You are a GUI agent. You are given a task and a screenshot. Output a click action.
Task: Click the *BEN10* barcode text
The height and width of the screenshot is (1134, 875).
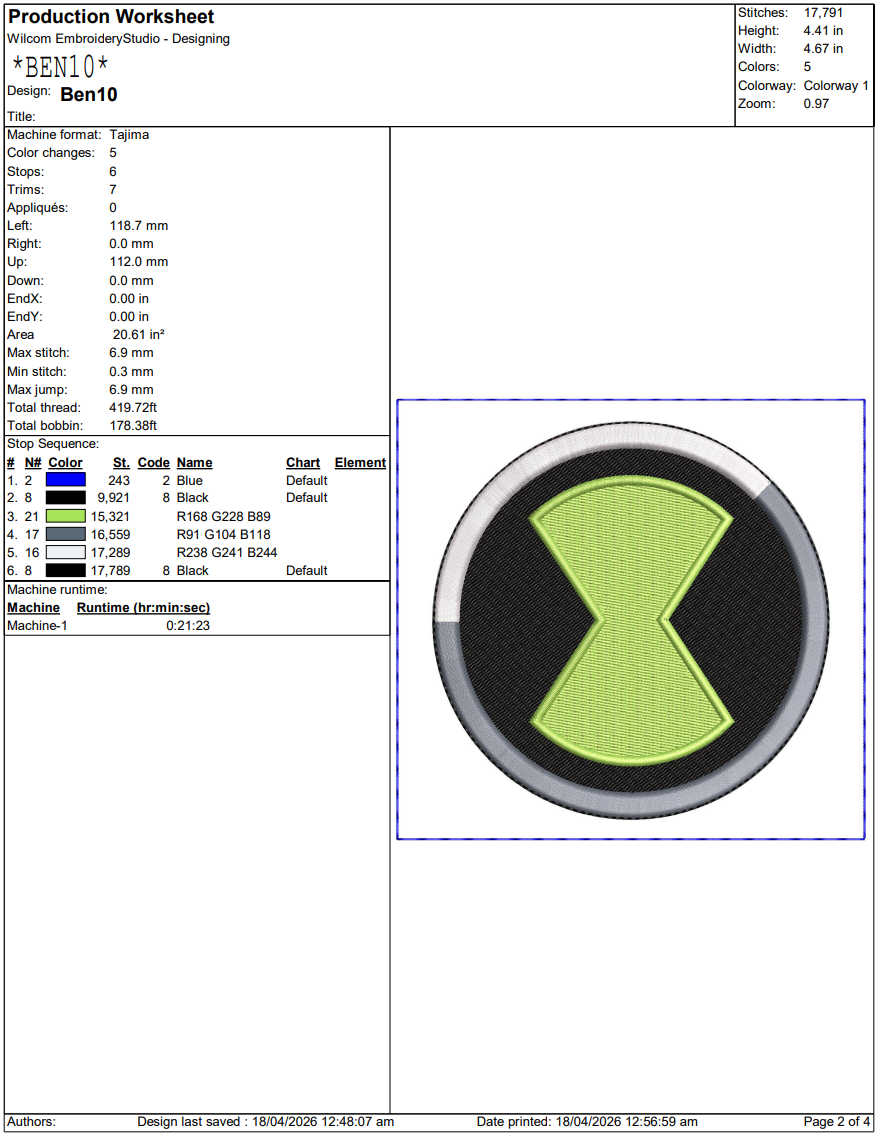click(x=60, y=67)
